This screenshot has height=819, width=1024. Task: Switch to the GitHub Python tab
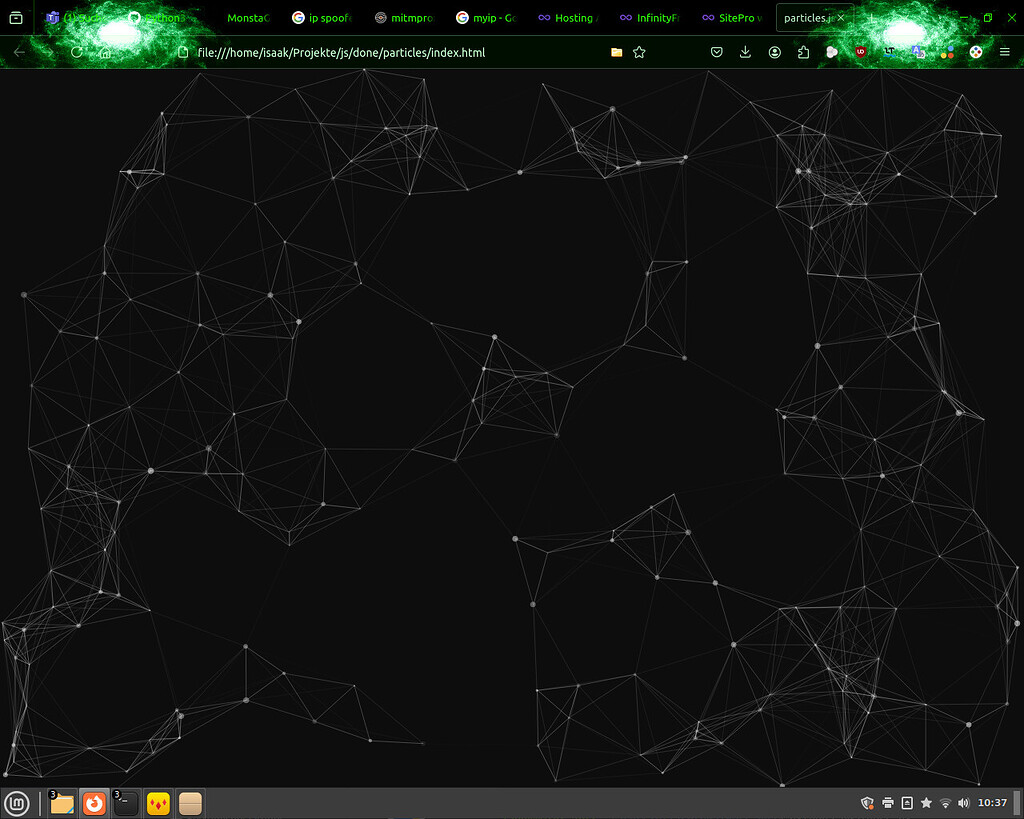click(x=157, y=18)
